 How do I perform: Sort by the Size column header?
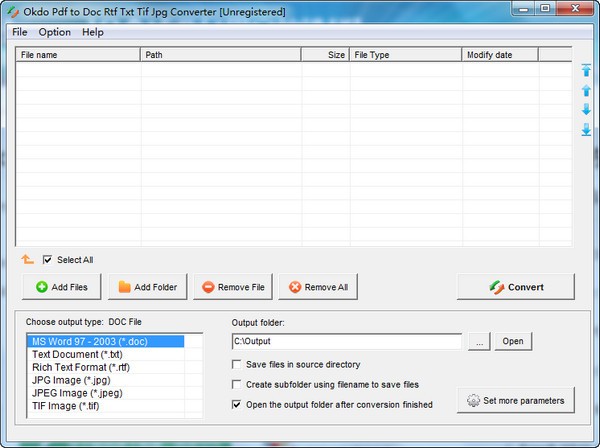tap(325, 55)
